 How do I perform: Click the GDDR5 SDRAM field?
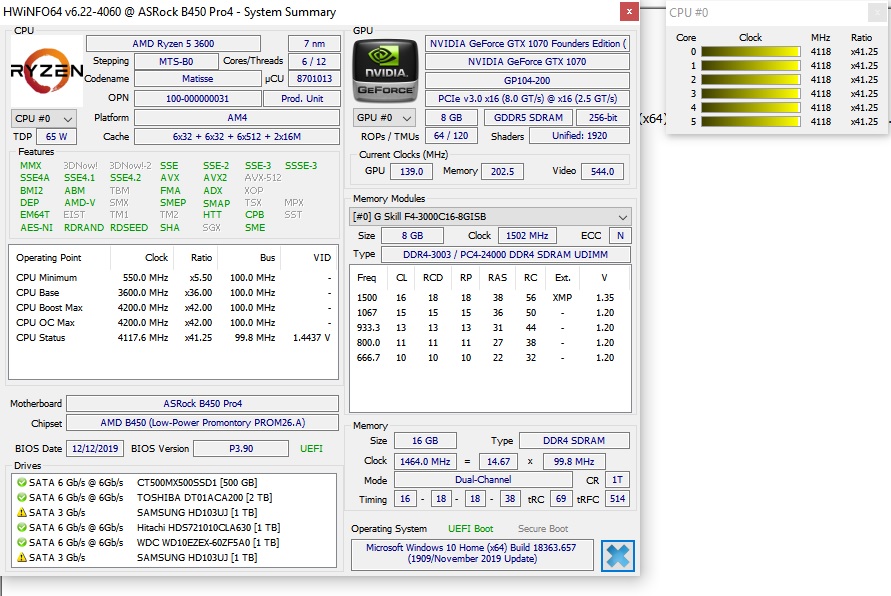[x=528, y=118]
